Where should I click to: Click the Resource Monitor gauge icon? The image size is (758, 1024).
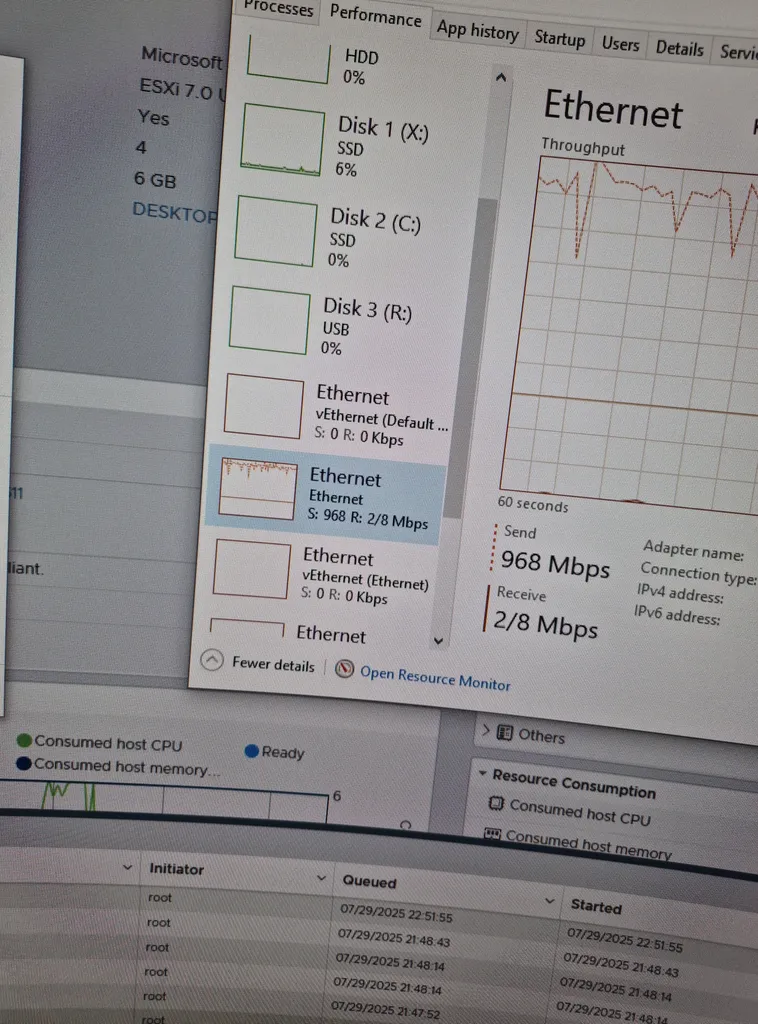click(345, 669)
